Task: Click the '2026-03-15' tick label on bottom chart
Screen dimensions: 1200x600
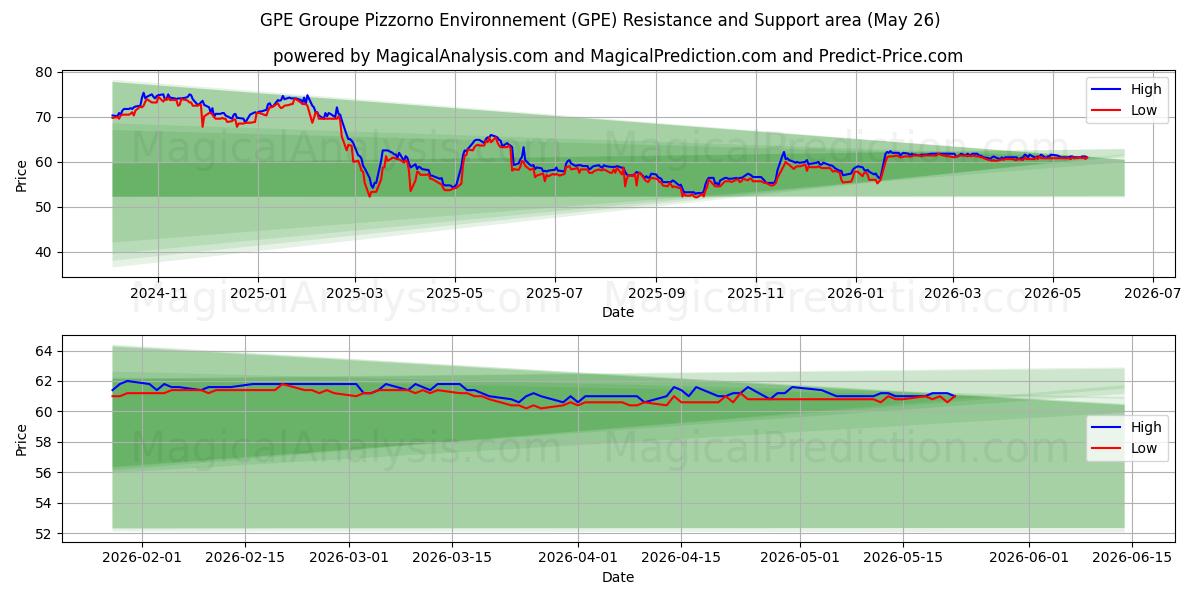Action: (x=451, y=558)
